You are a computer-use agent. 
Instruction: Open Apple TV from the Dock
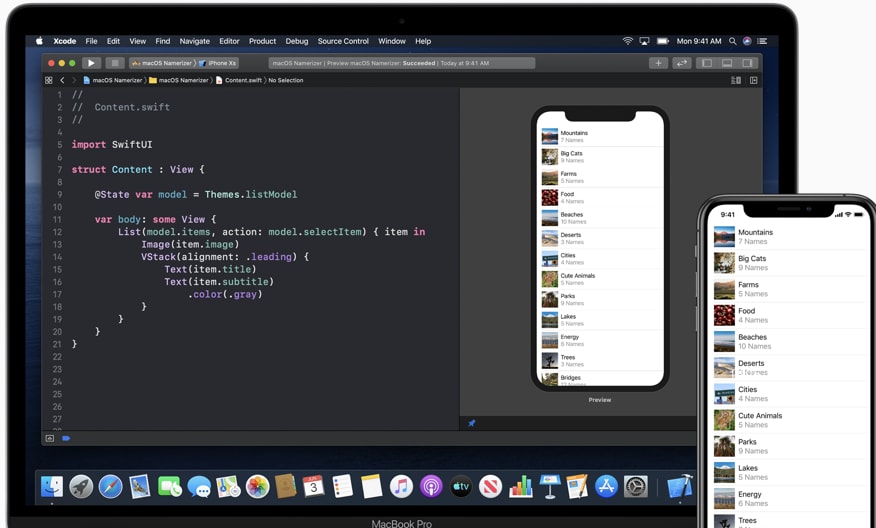click(460, 487)
